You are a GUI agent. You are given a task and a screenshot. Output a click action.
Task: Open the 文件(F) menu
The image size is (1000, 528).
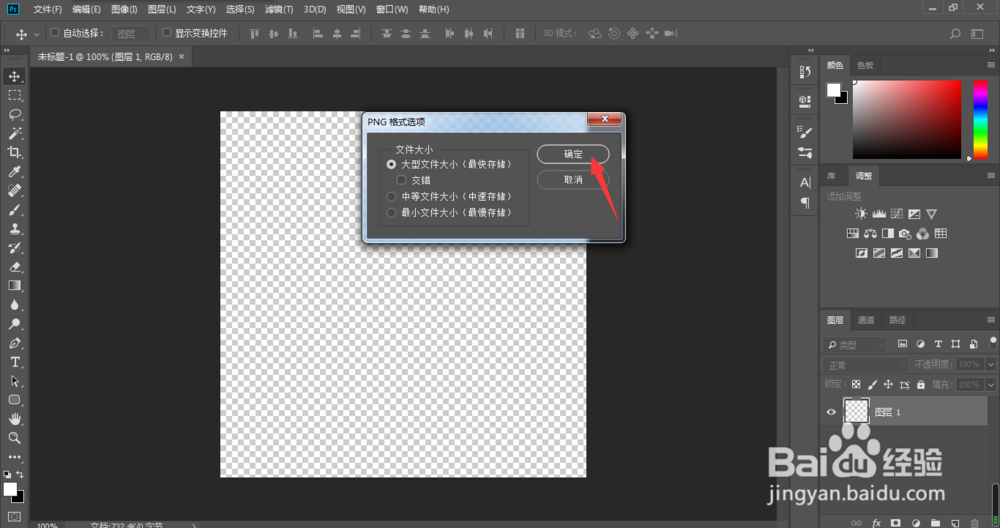point(47,10)
